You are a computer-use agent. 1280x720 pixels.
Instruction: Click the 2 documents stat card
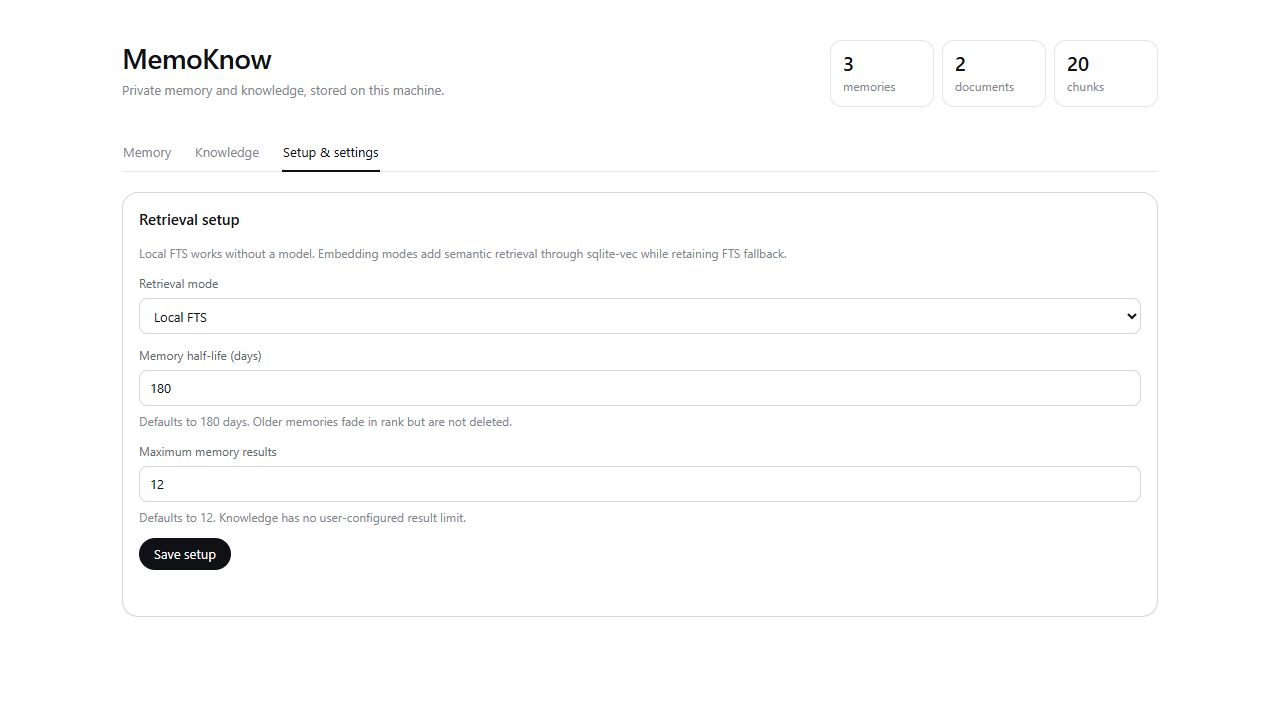pyautogui.click(x=994, y=73)
